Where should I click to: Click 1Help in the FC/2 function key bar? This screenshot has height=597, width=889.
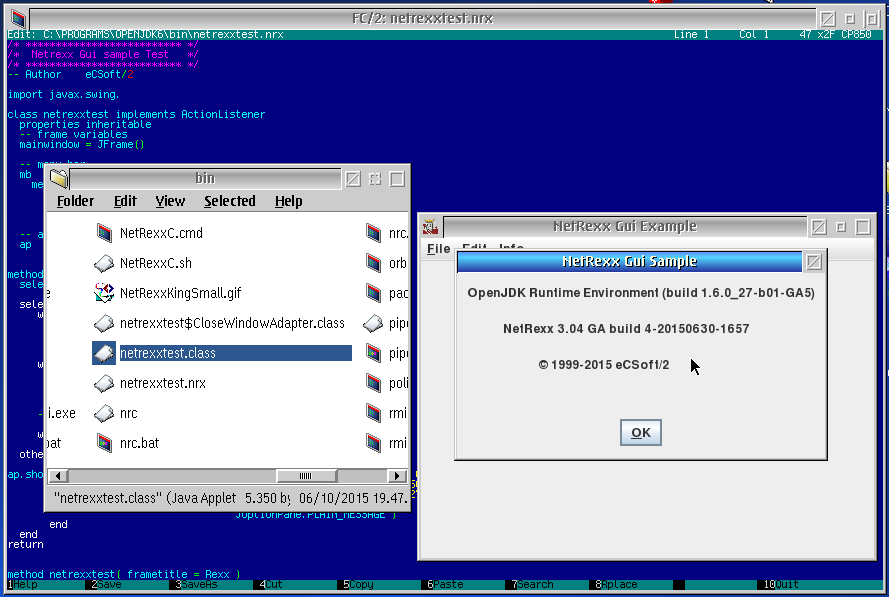point(23,585)
